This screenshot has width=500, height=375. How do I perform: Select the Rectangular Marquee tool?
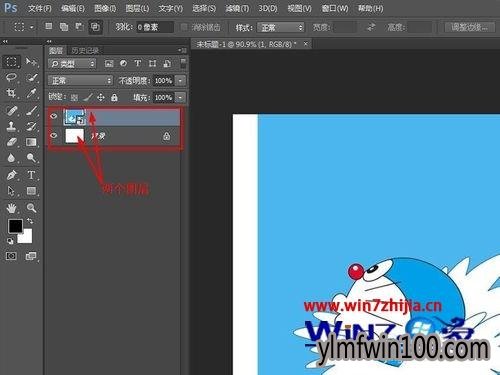pos(11,62)
